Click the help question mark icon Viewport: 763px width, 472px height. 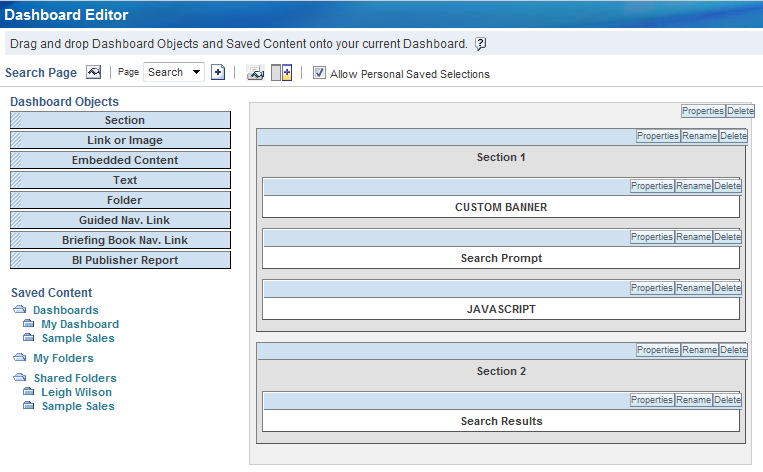481,44
